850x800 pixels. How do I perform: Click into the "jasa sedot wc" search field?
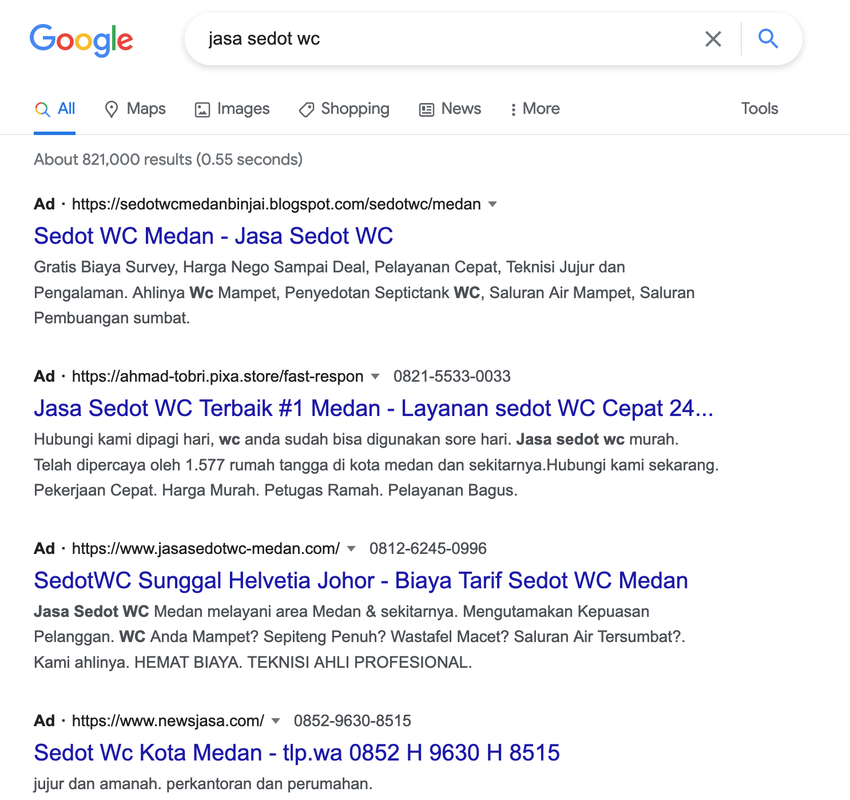[440, 39]
